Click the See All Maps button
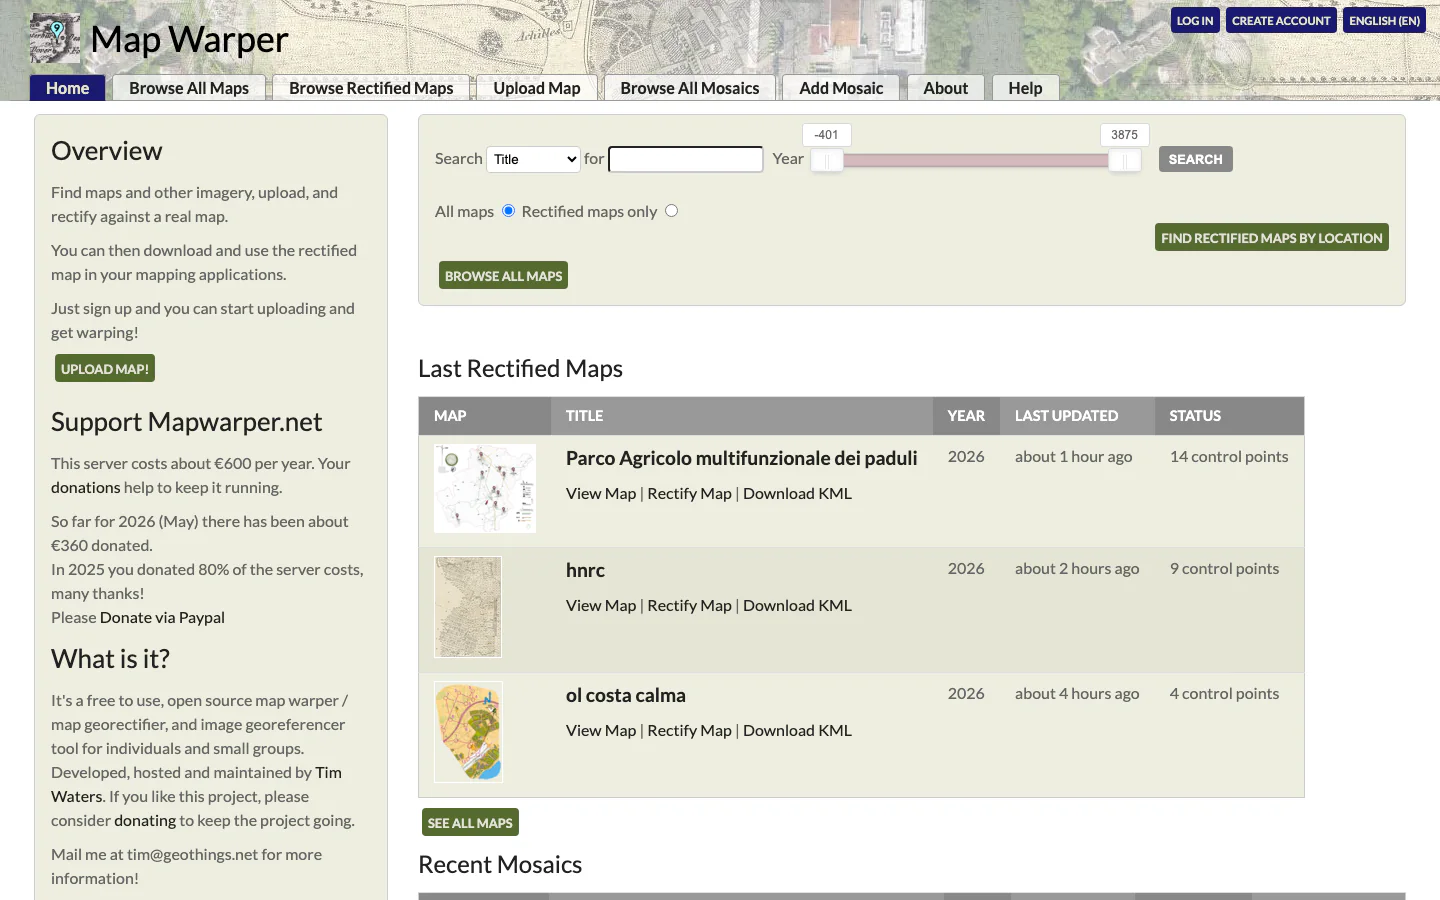This screenshot has height=900, width=1440. (470, 822)
